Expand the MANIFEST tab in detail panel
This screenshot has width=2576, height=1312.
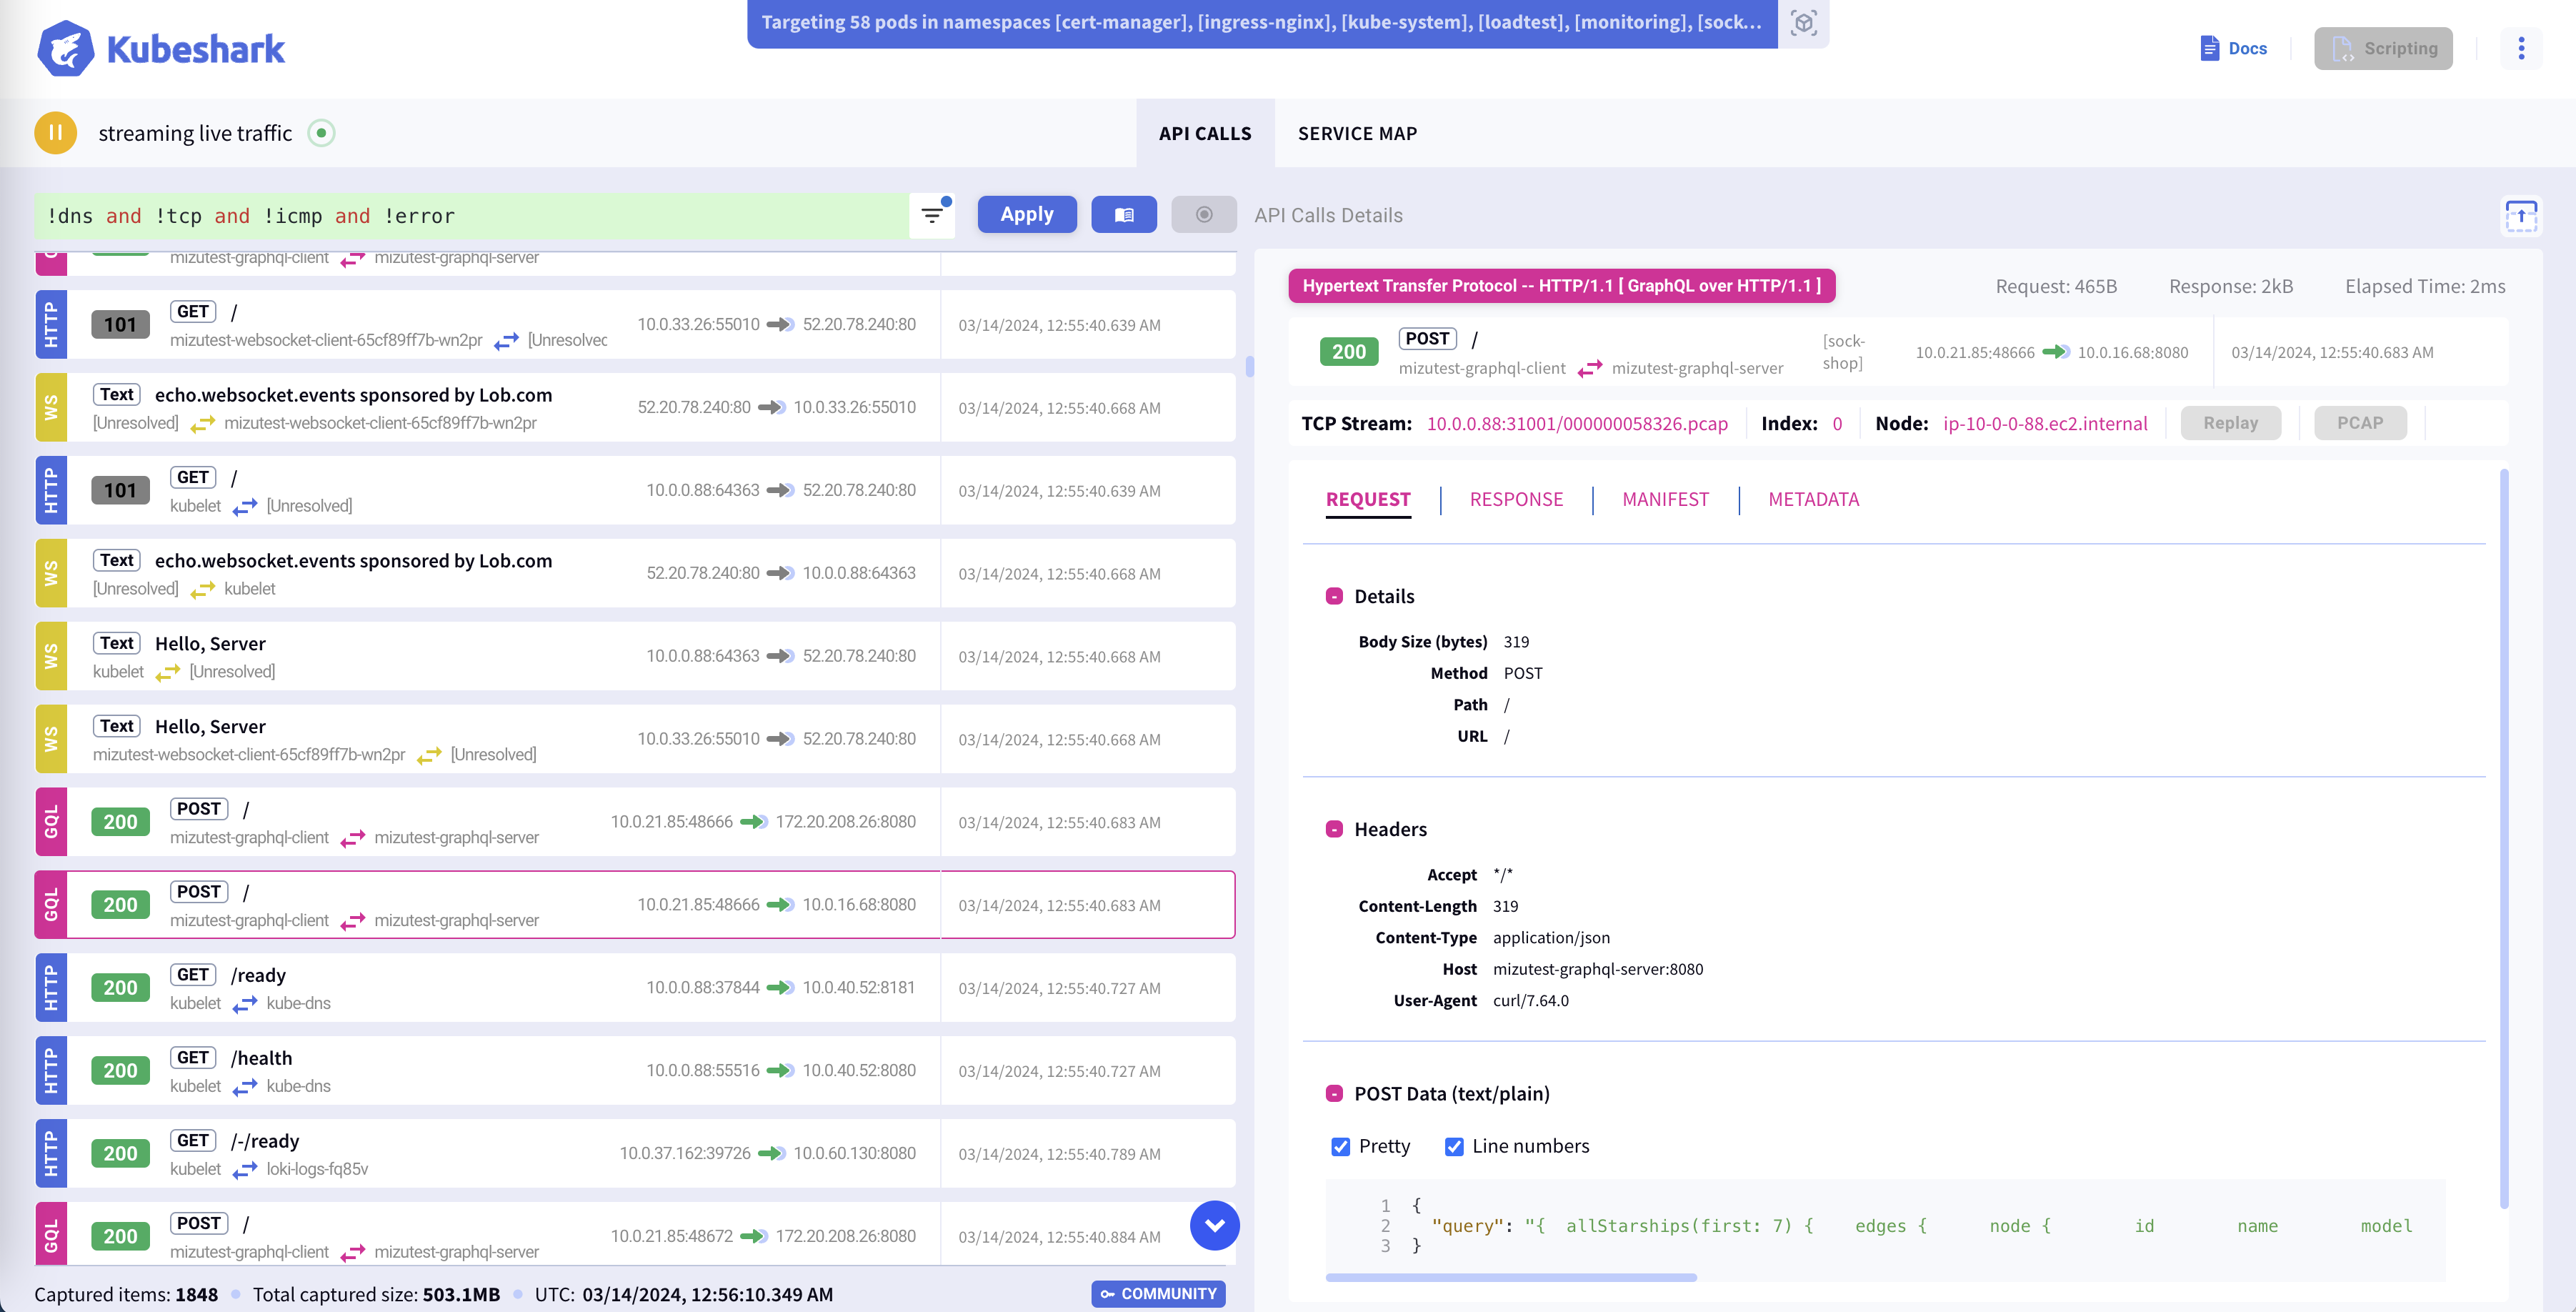(x=1663, y=497)
